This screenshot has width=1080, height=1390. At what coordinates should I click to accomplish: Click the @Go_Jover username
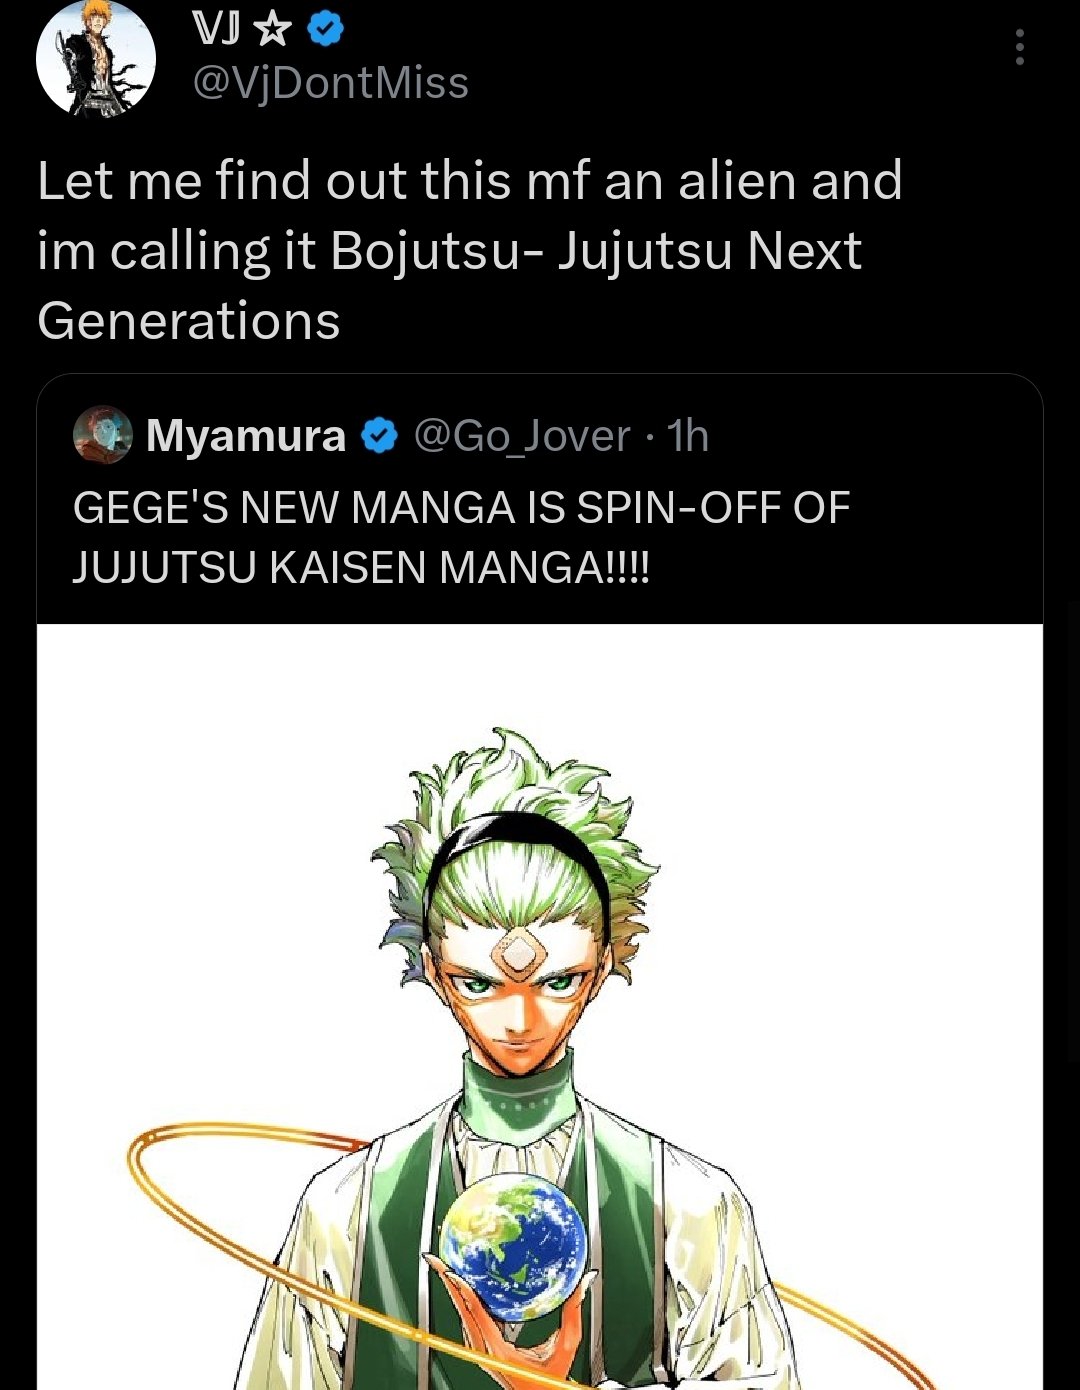coord(521,436)
